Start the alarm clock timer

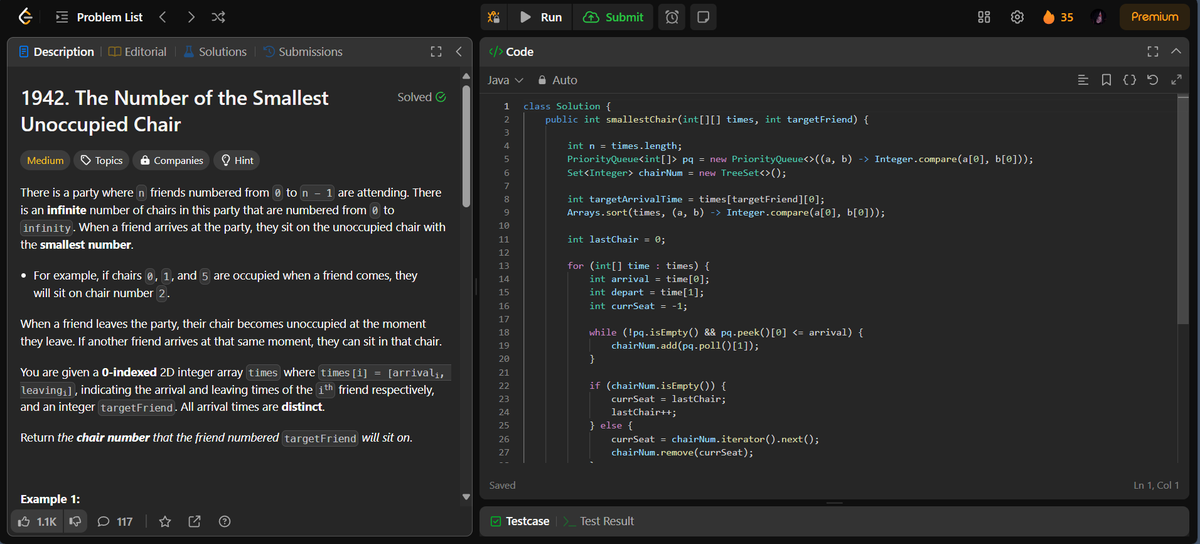coord(673,17)
